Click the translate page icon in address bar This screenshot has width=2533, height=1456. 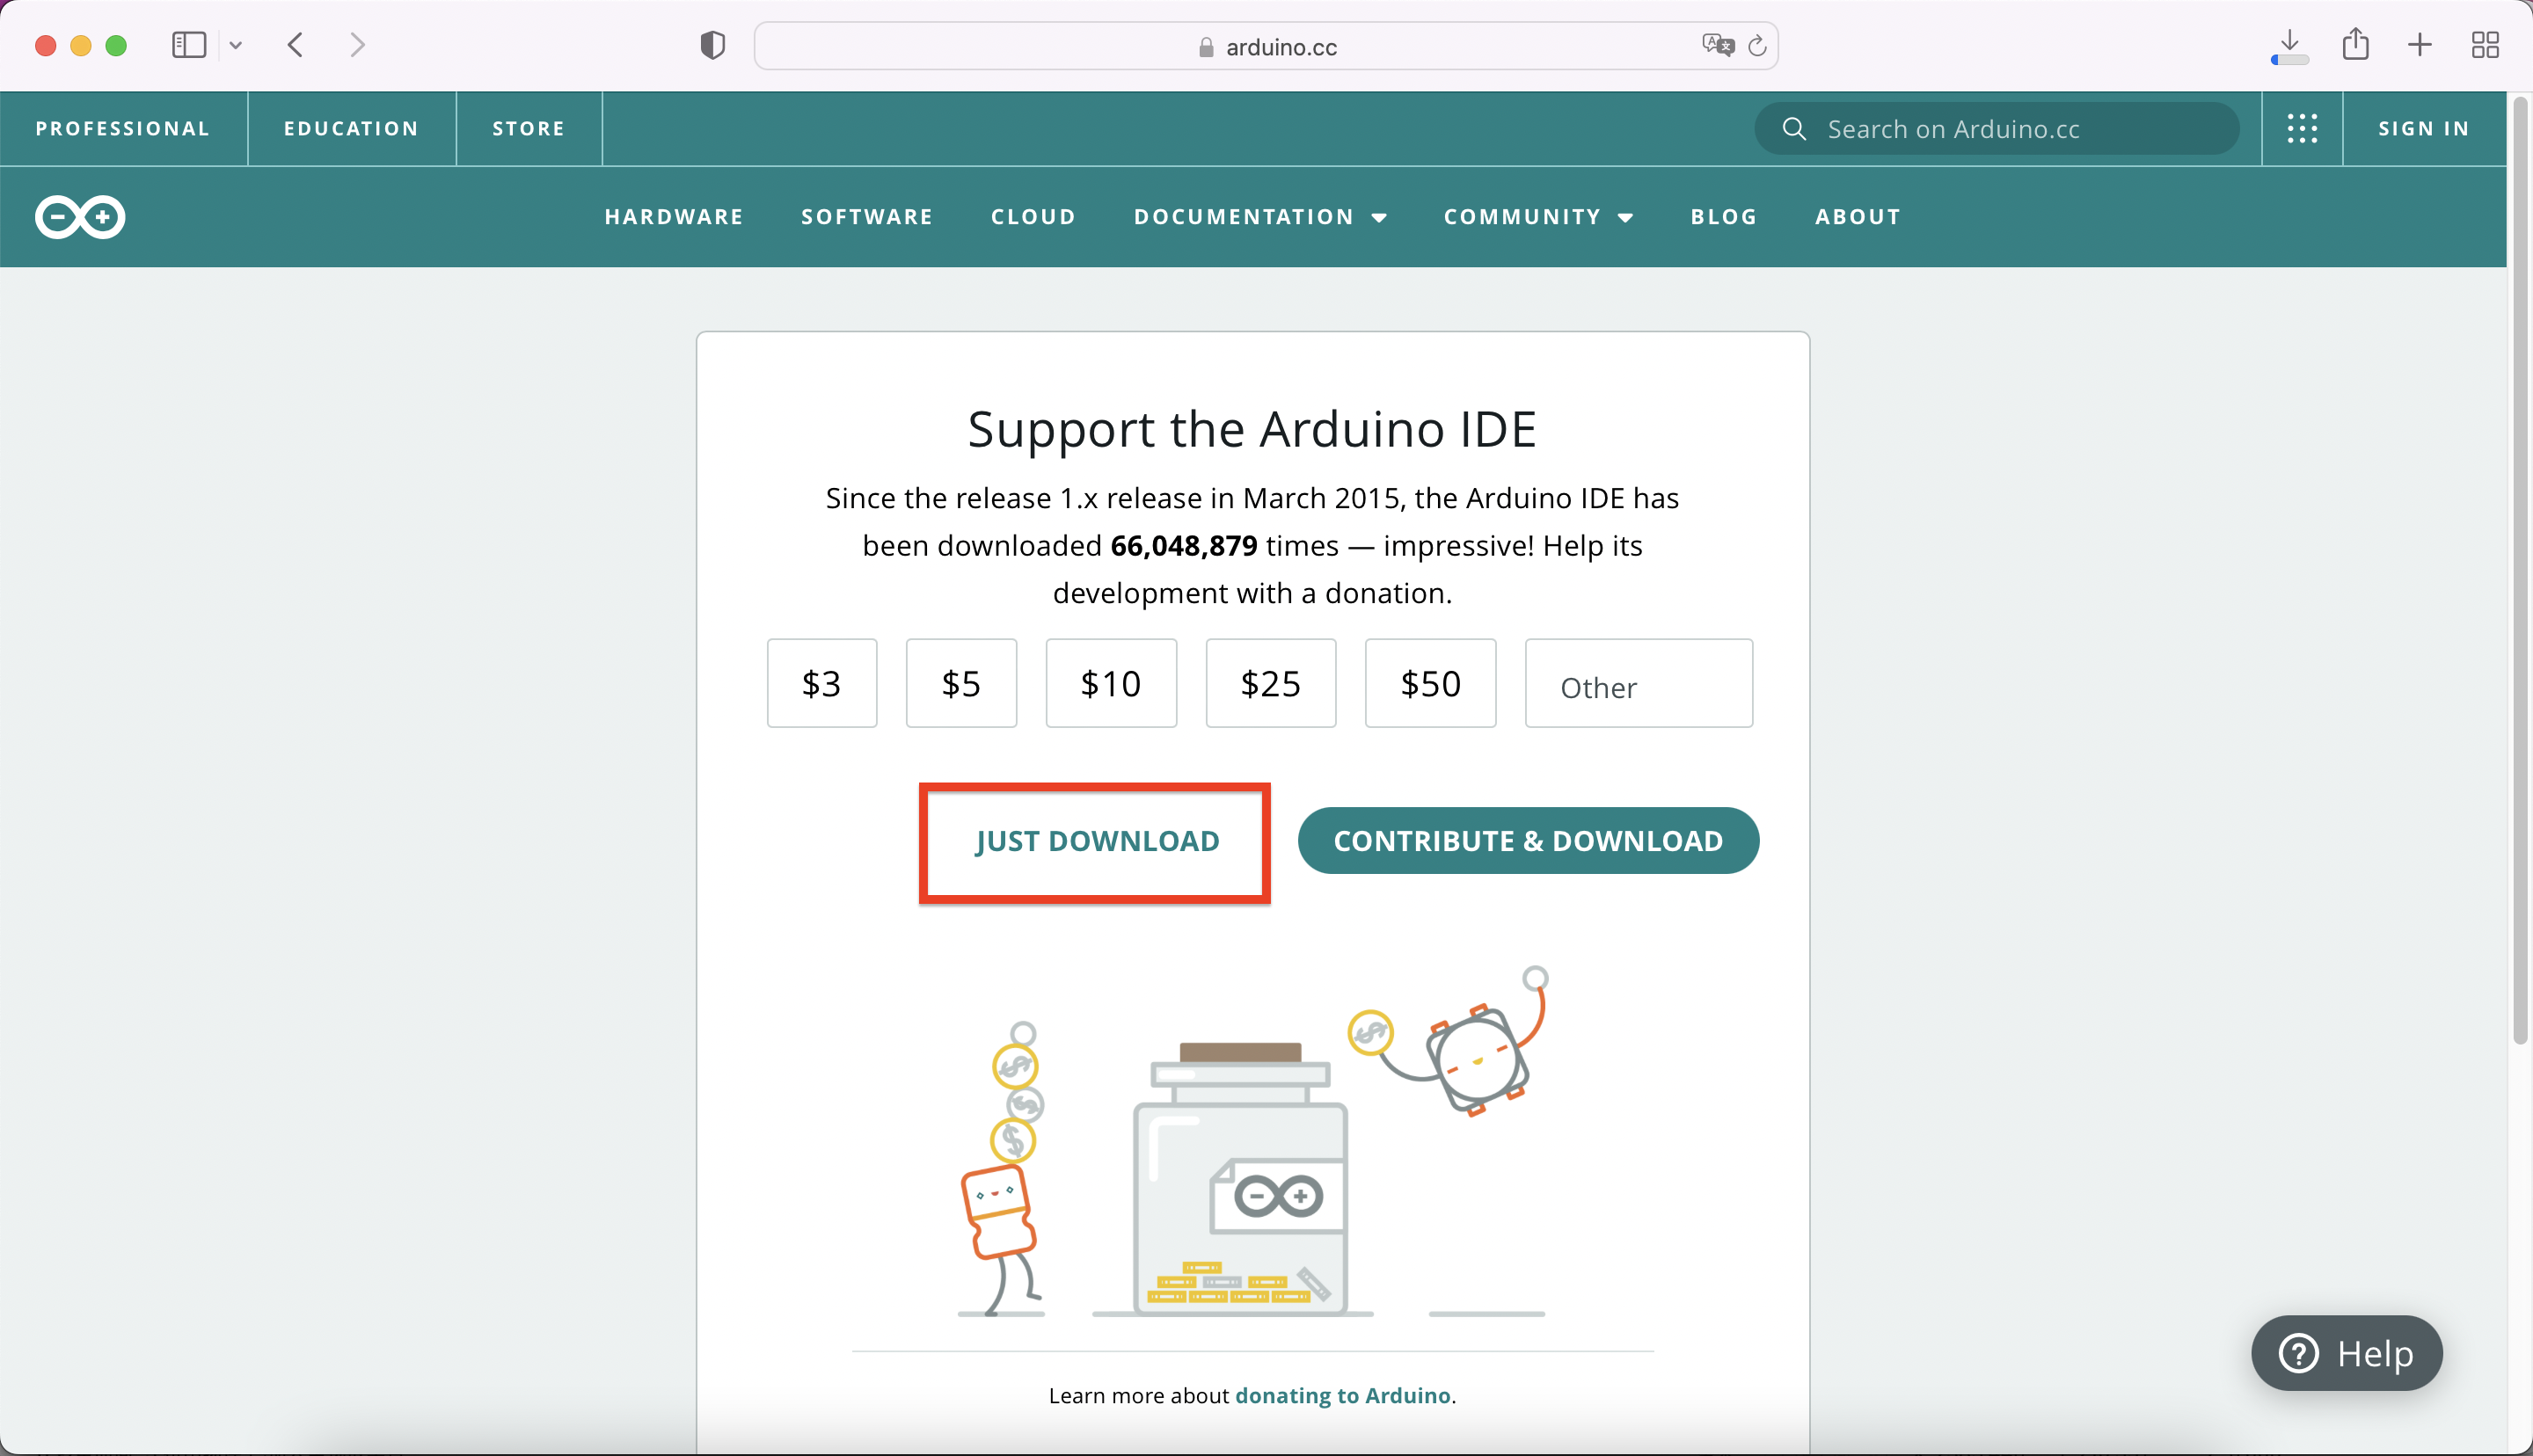coord(1718,45)
